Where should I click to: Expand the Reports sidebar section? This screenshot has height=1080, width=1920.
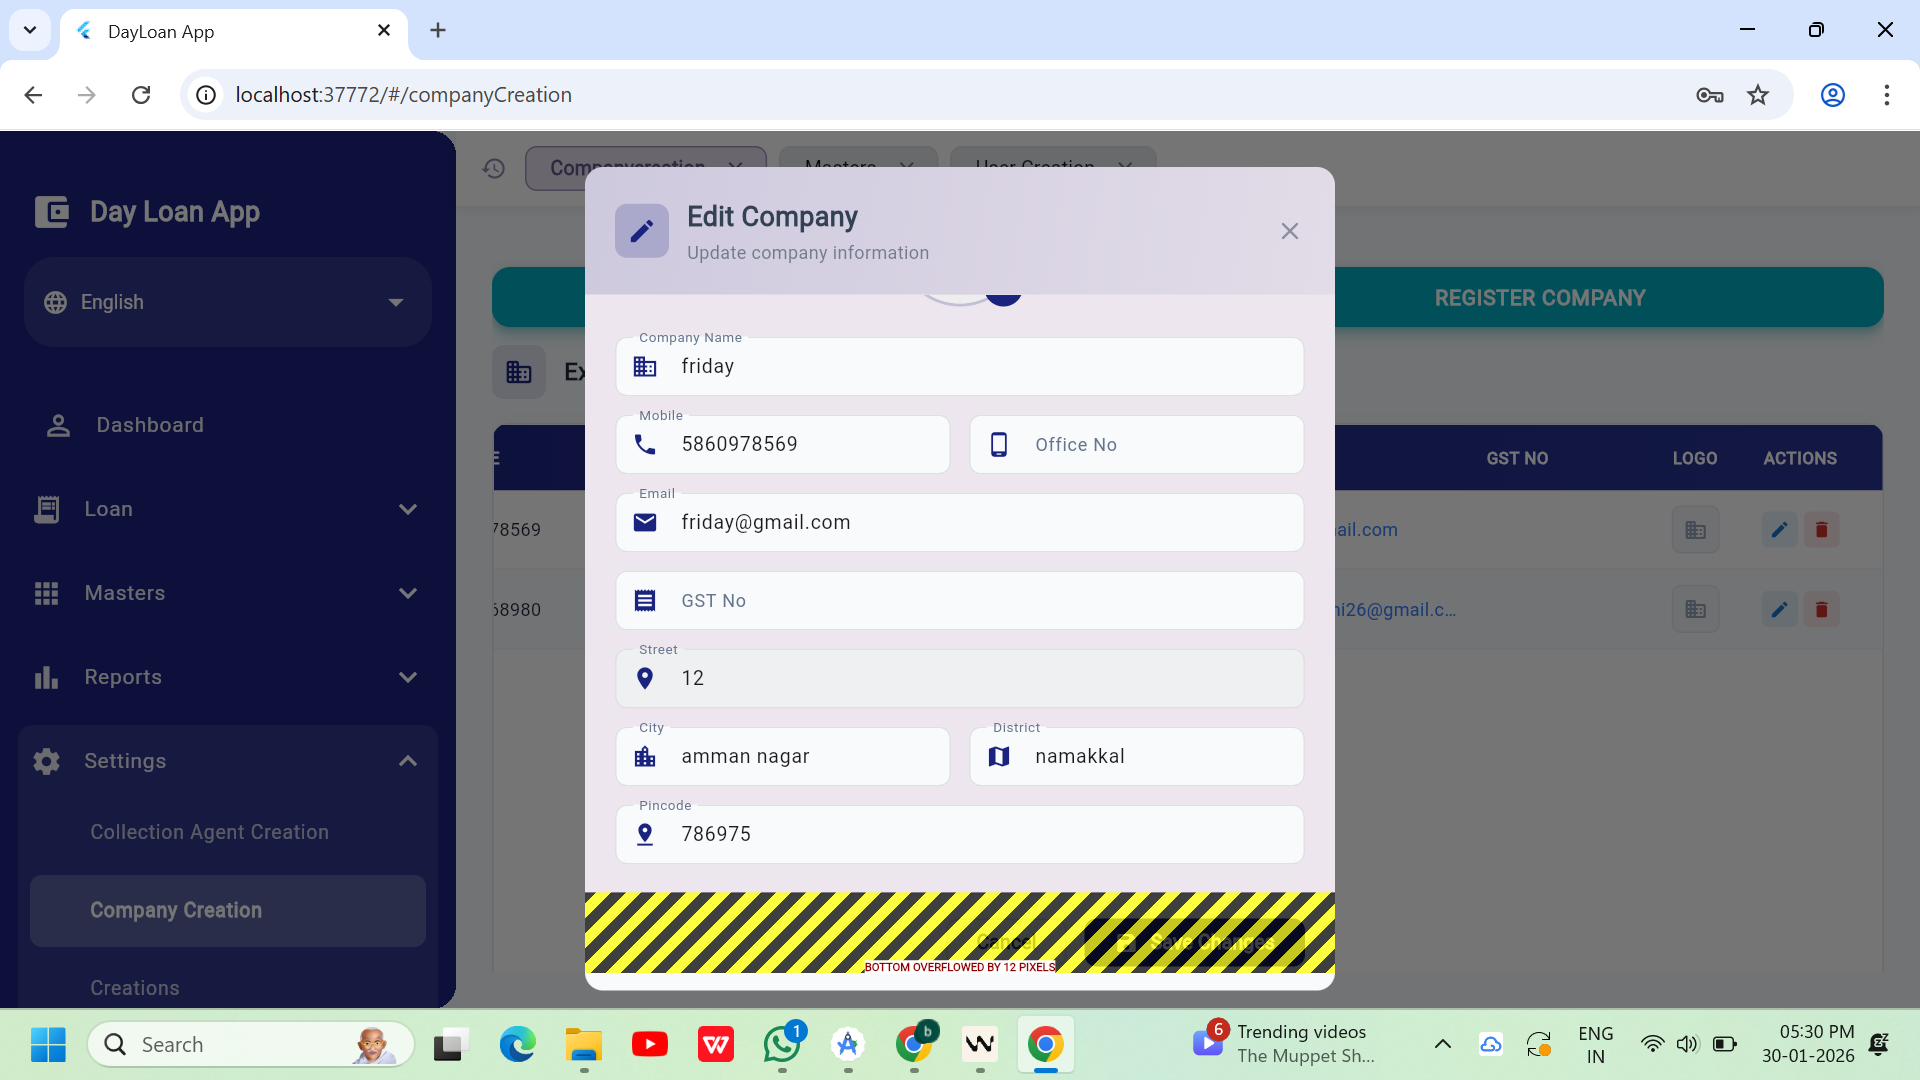pos(228,677)
